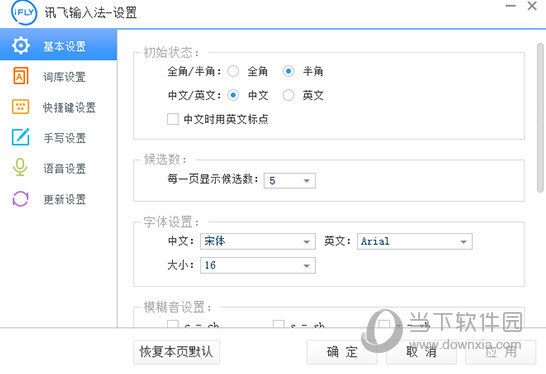Viewport: 546px width, 374px height.
Task: Open 词库设置 tab
Action: pos(58,76)
